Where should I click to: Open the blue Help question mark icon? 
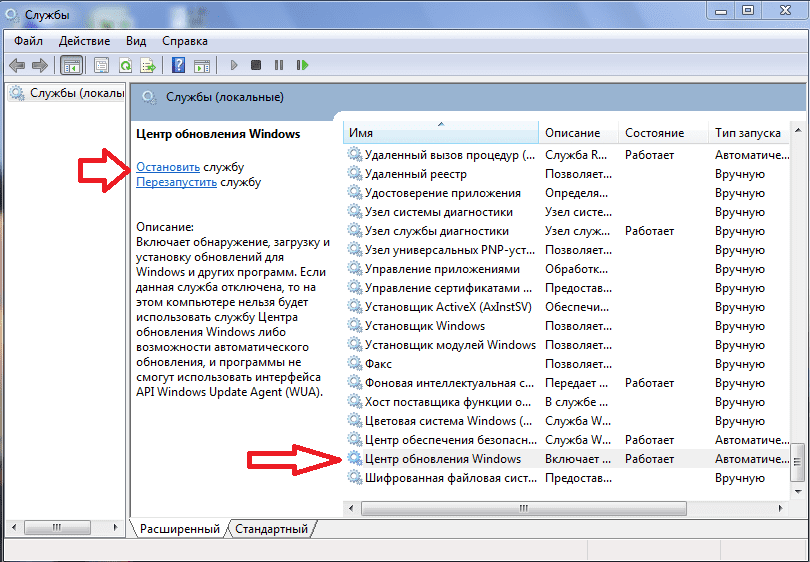[x=178, y=65]
